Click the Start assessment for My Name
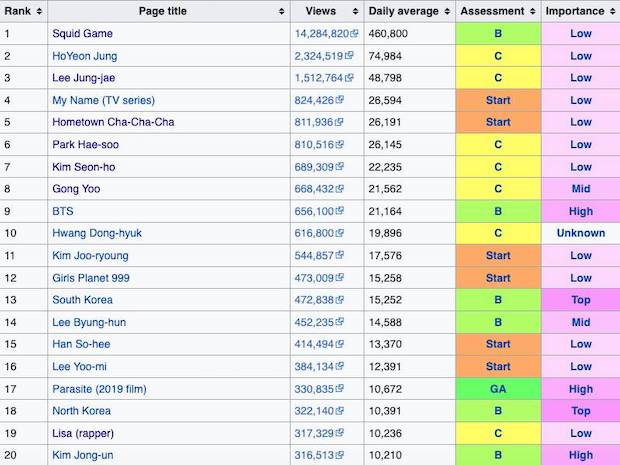 (x=498, y=100)
